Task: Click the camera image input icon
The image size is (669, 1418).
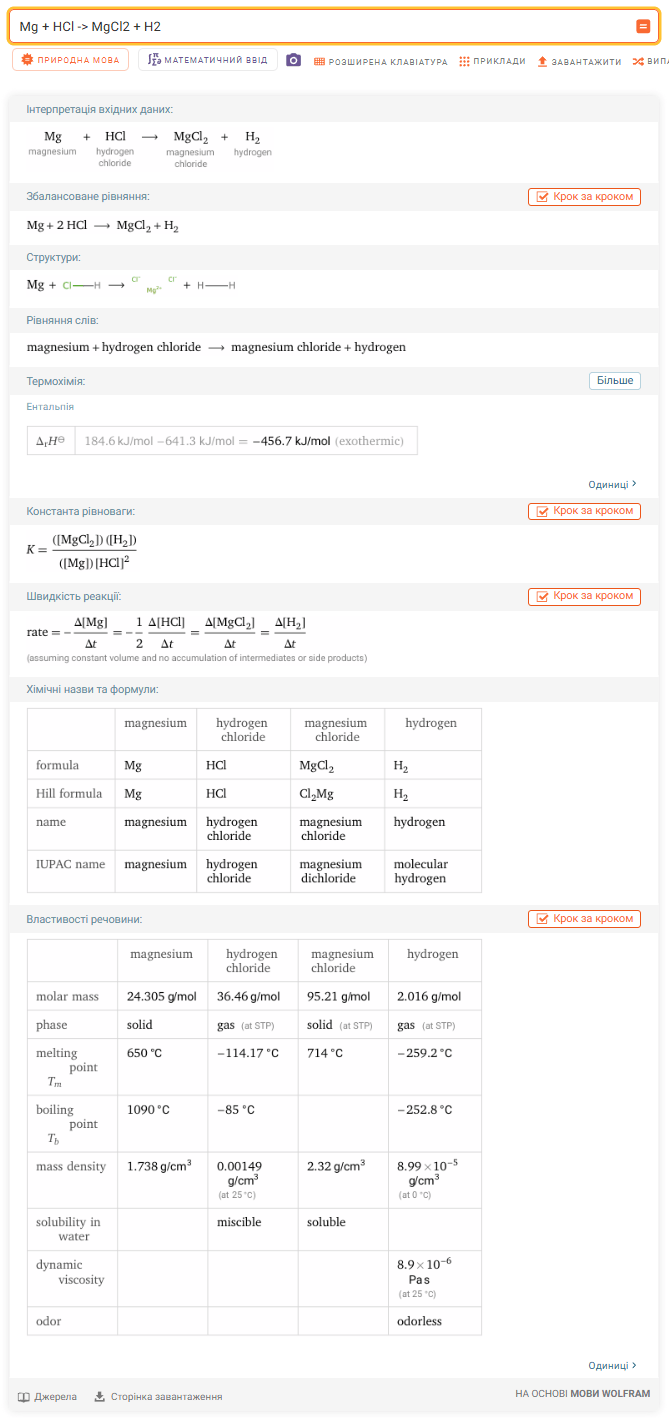Action: [x=293, y=61]
